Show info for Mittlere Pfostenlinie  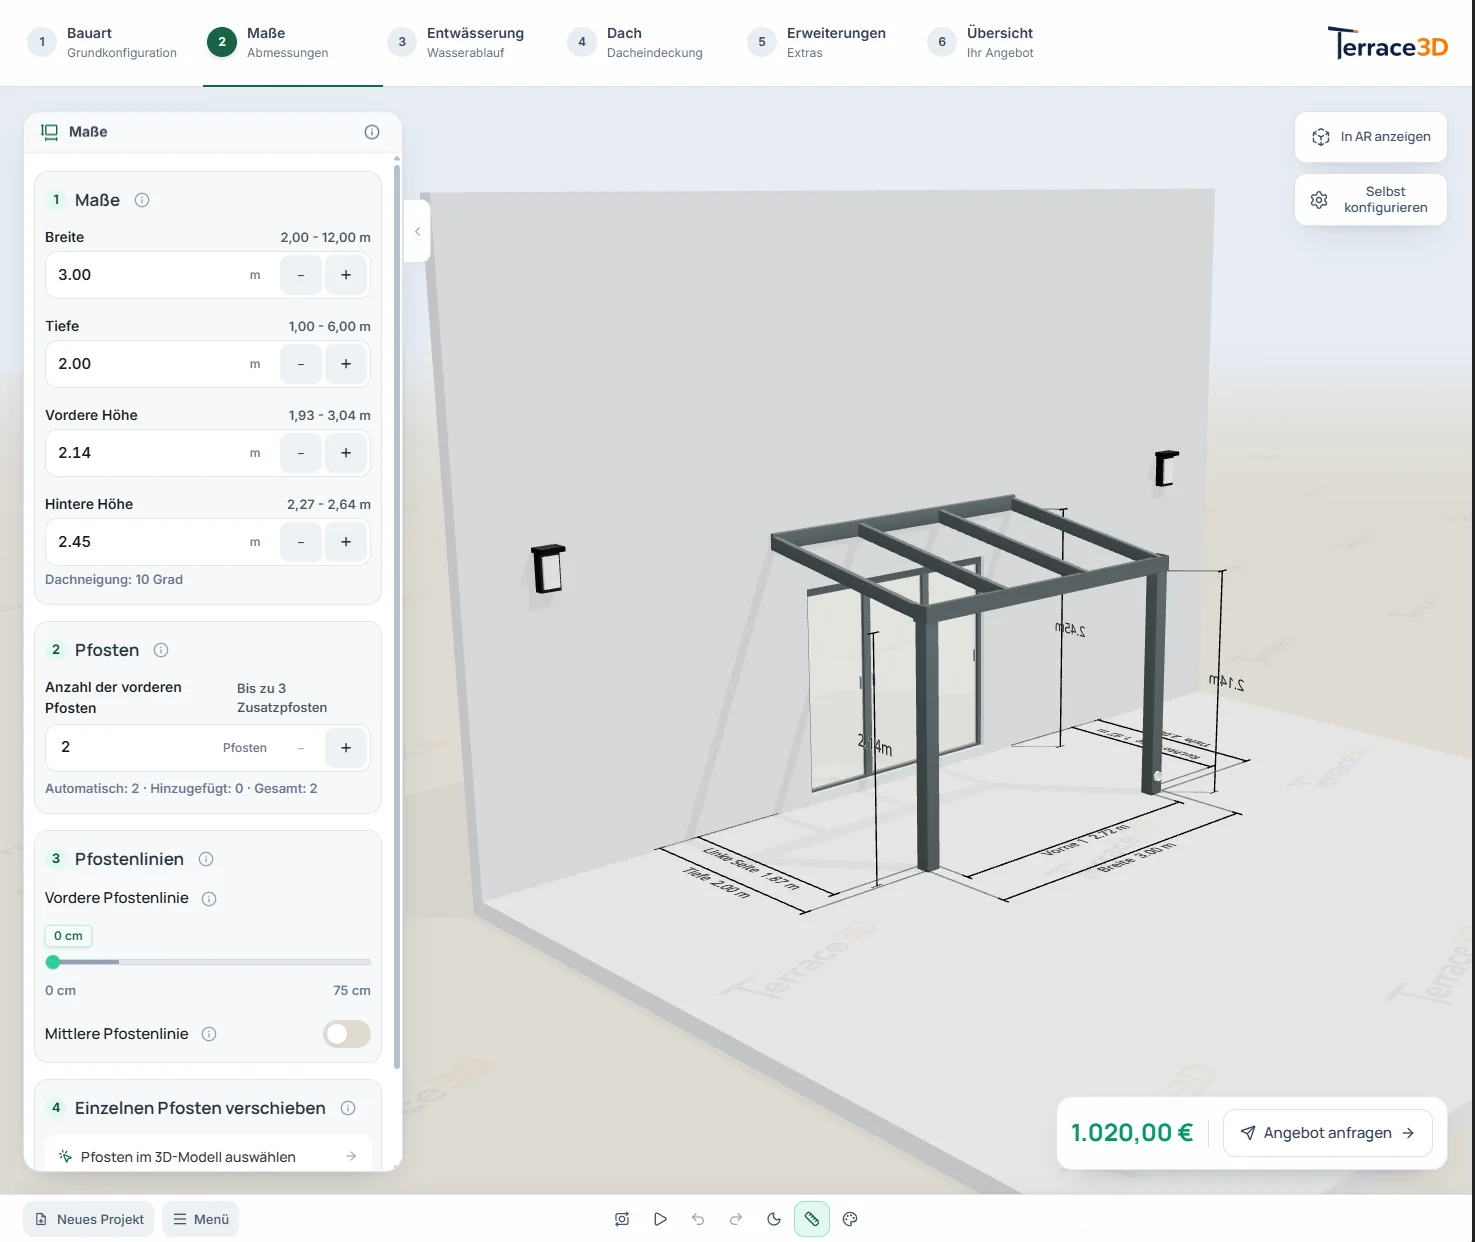209,1034
